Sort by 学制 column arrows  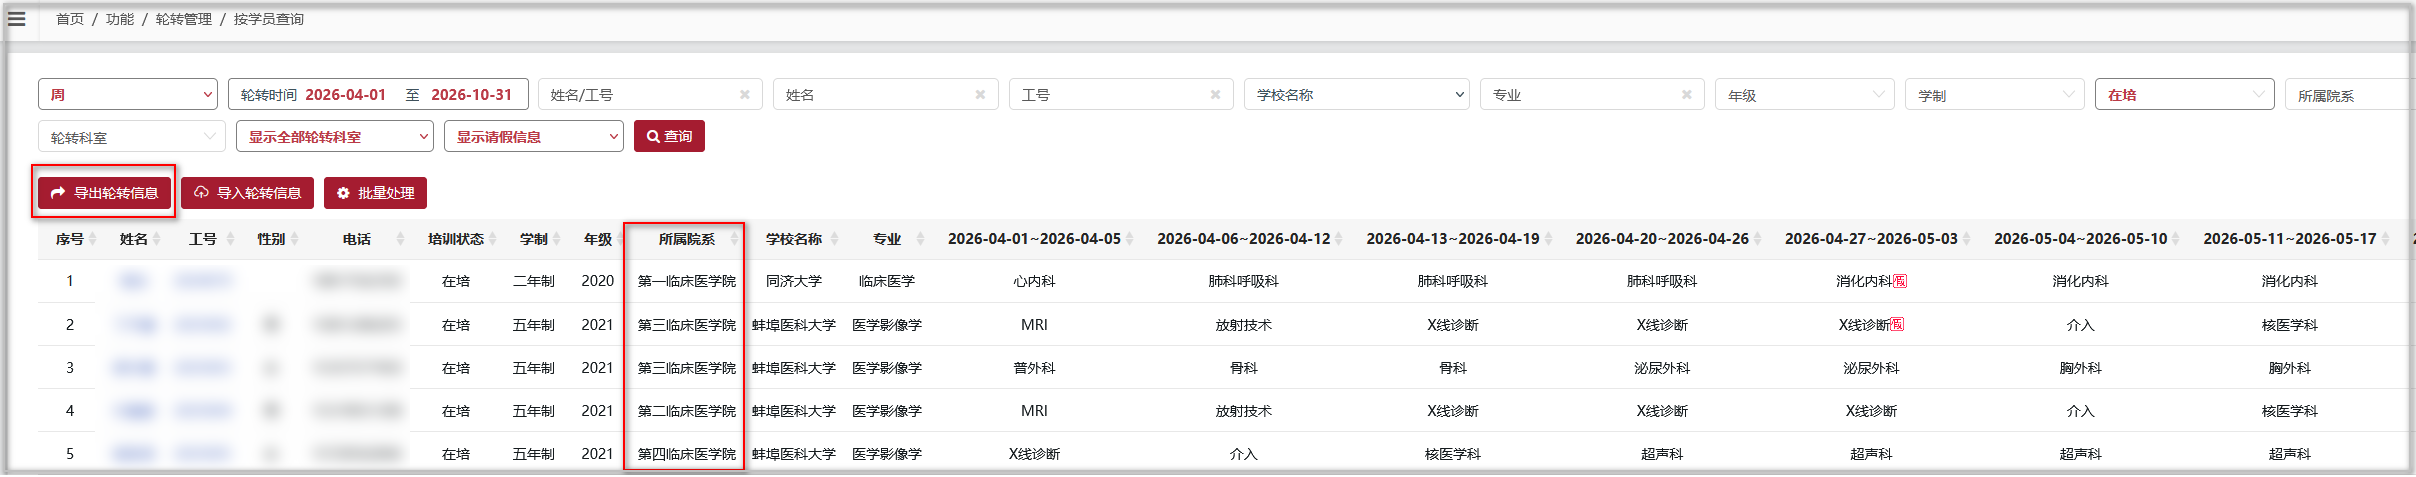(556, 239)
